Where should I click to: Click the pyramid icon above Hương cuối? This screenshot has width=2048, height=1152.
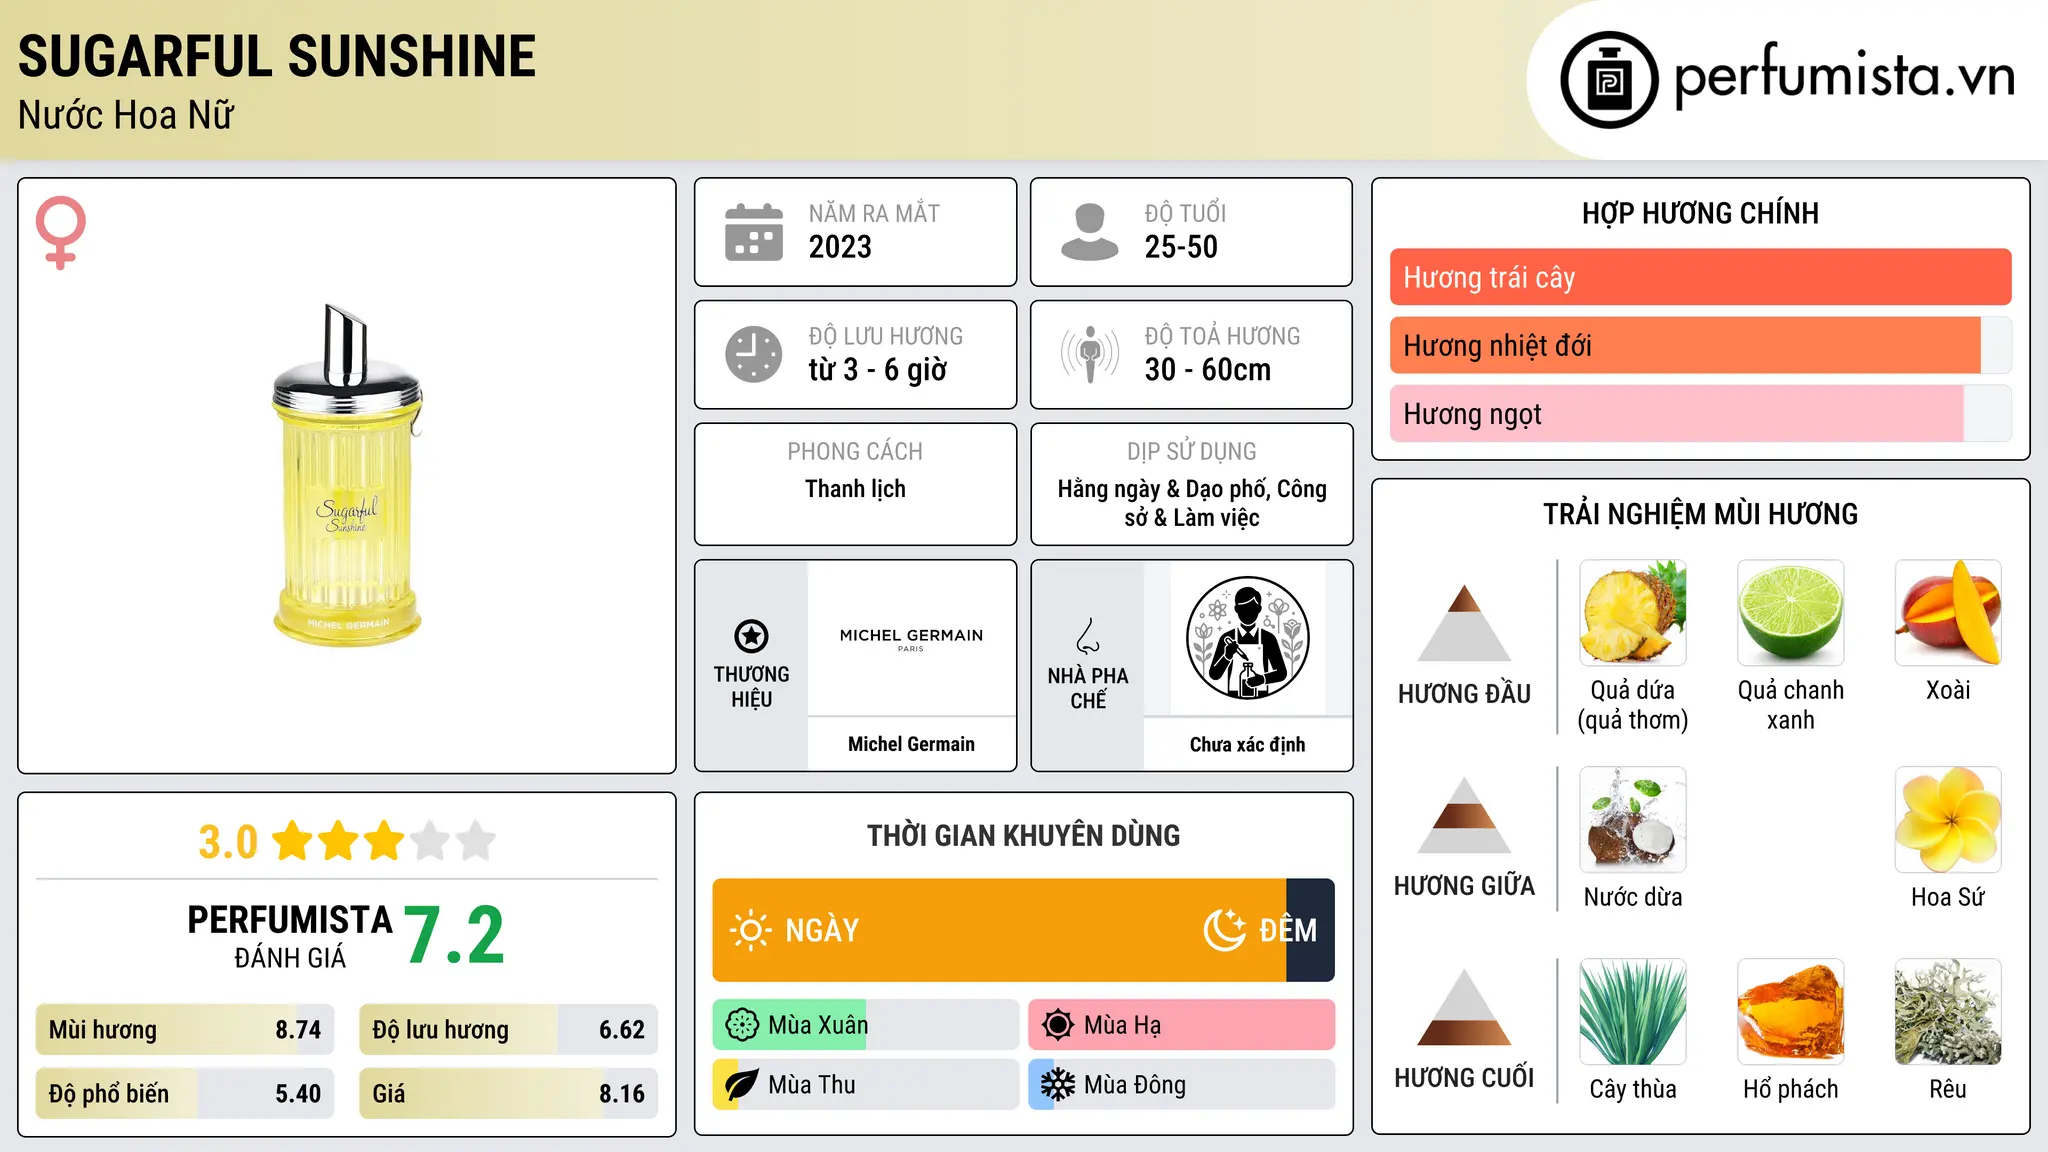click(x=1464, y=1007)
